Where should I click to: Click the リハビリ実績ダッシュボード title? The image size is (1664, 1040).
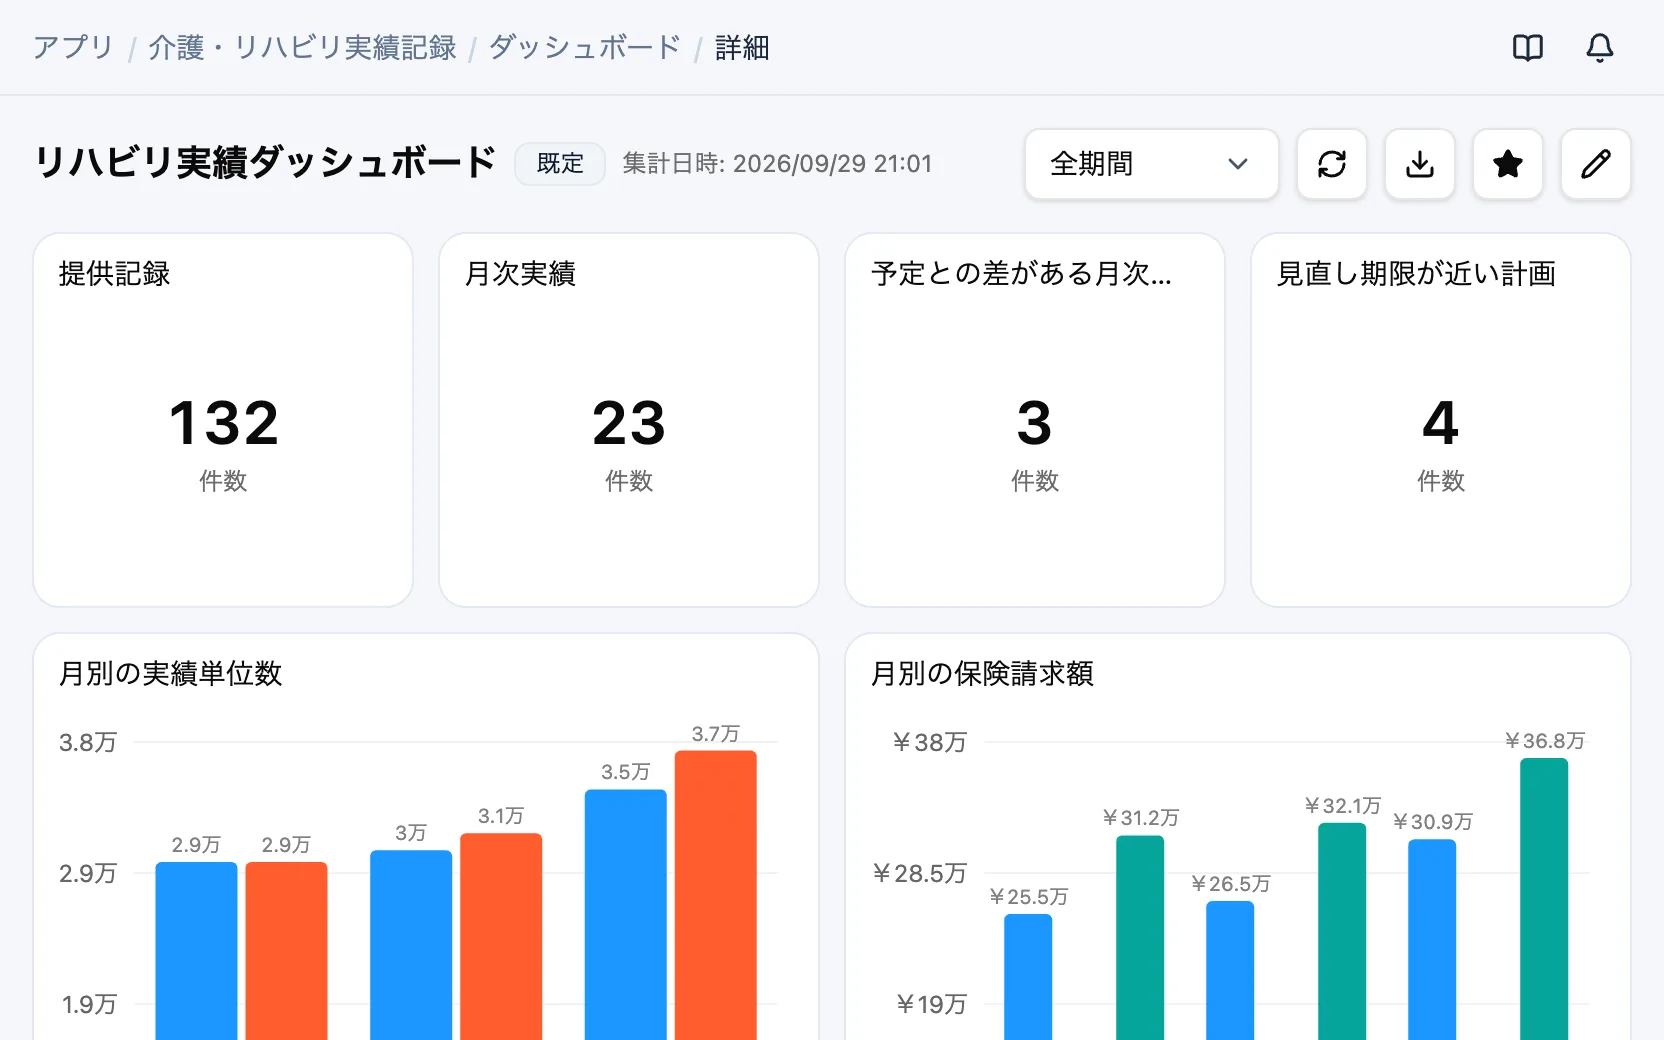[265, 162]
